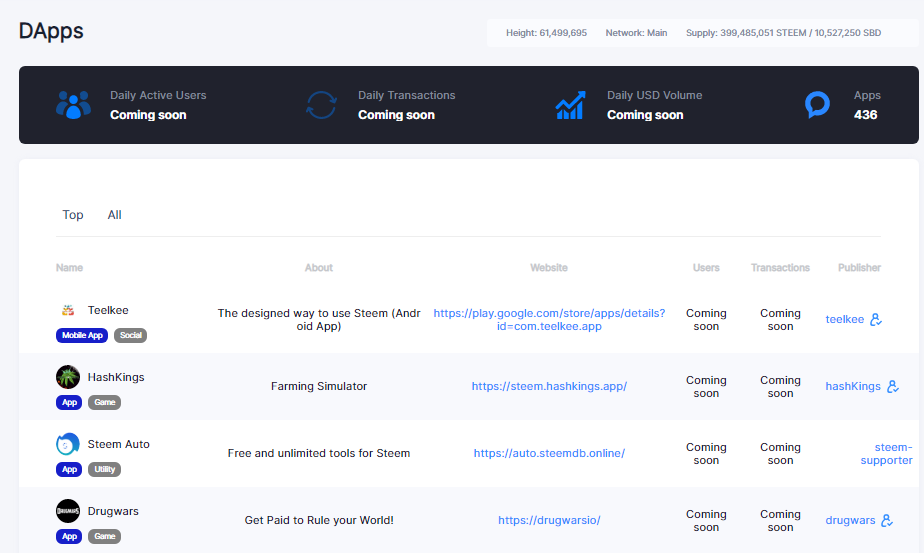Open the drugwars publisher profile
The width and height of the screenshot is (924, 553).
(850, 520)
